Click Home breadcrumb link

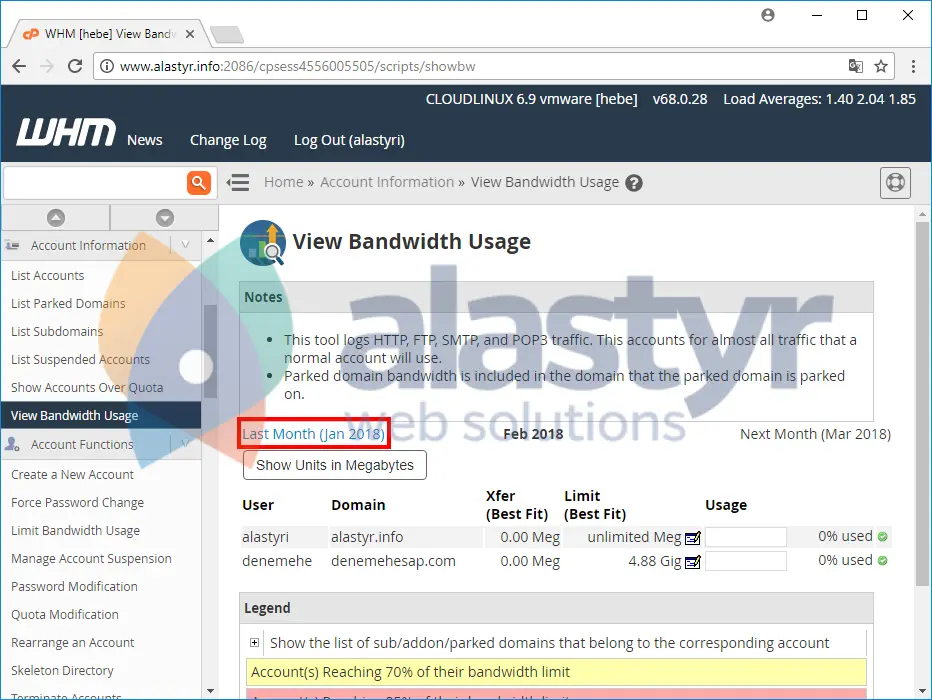pyautogui.click(x=284, y=182)
